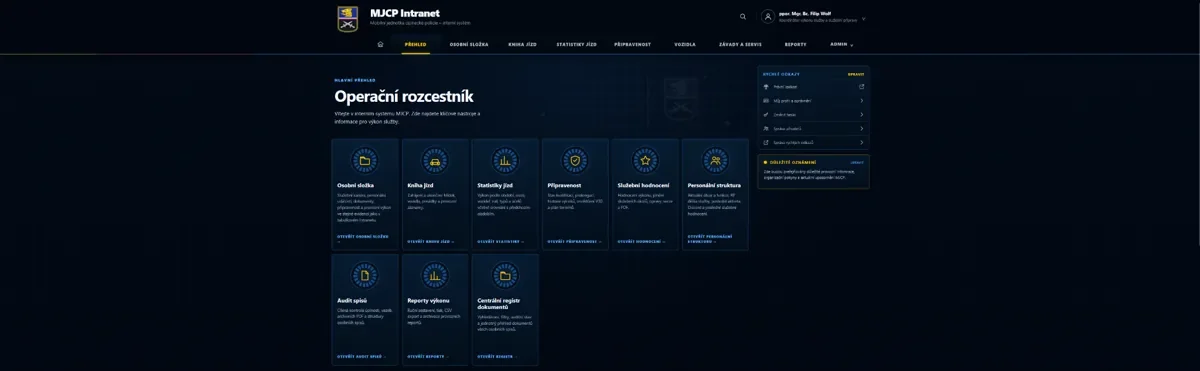Screen dimensions: 1200x371
Task: Expand the ADMIN menu chevron
Action: tap(852, 45)
